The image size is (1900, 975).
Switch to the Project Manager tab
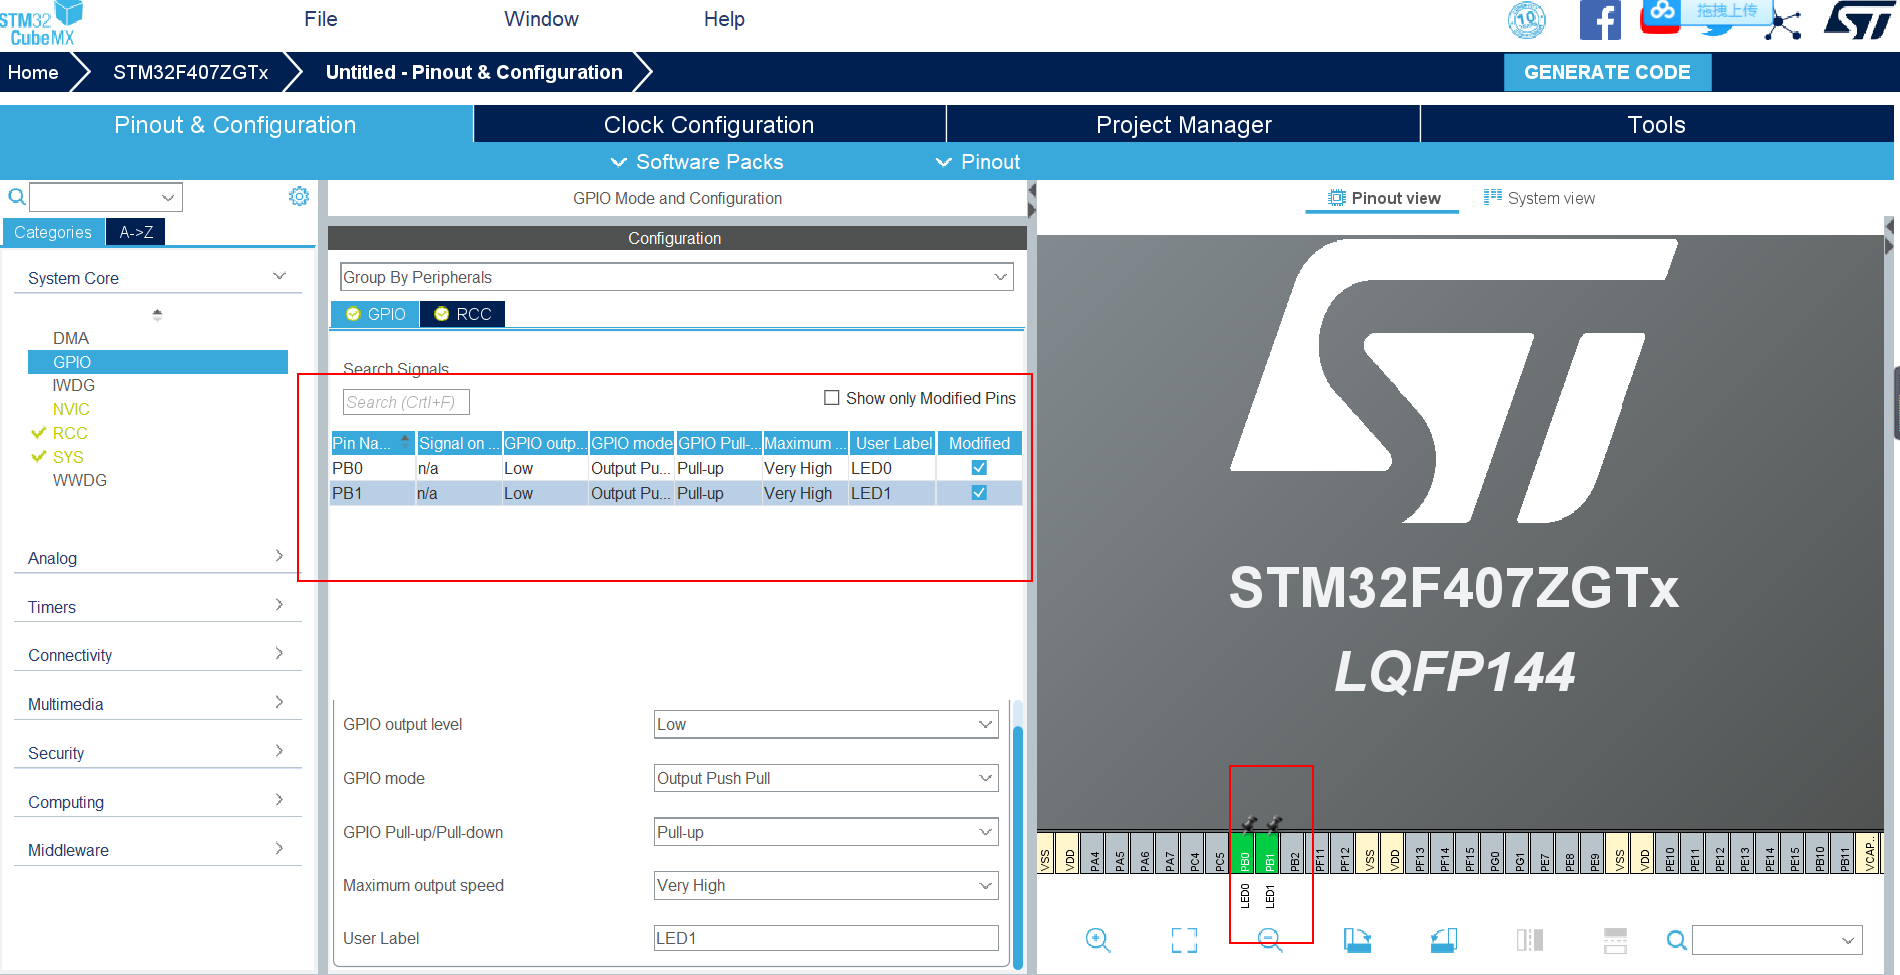tap(1184, 124)
